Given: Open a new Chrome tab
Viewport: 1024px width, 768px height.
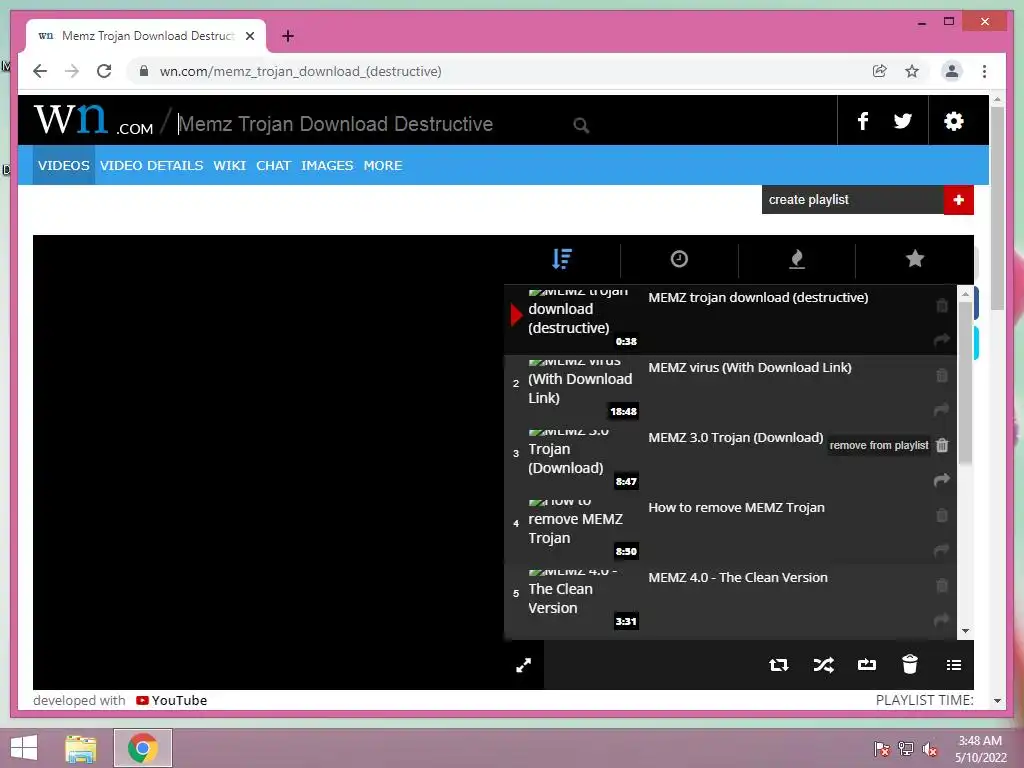Looking at the screenshot, I should [x=288, y=36].
